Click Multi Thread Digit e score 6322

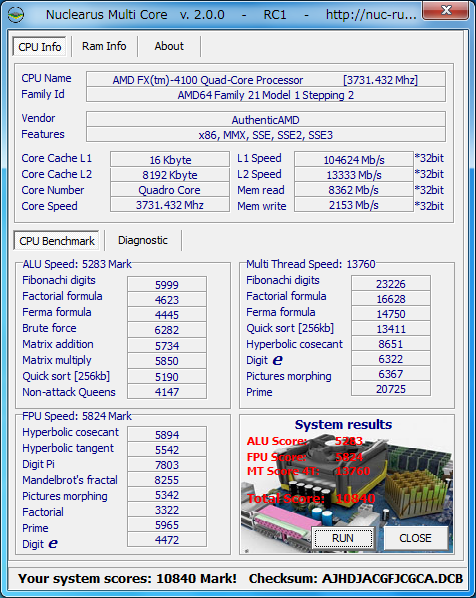[391, 359]
